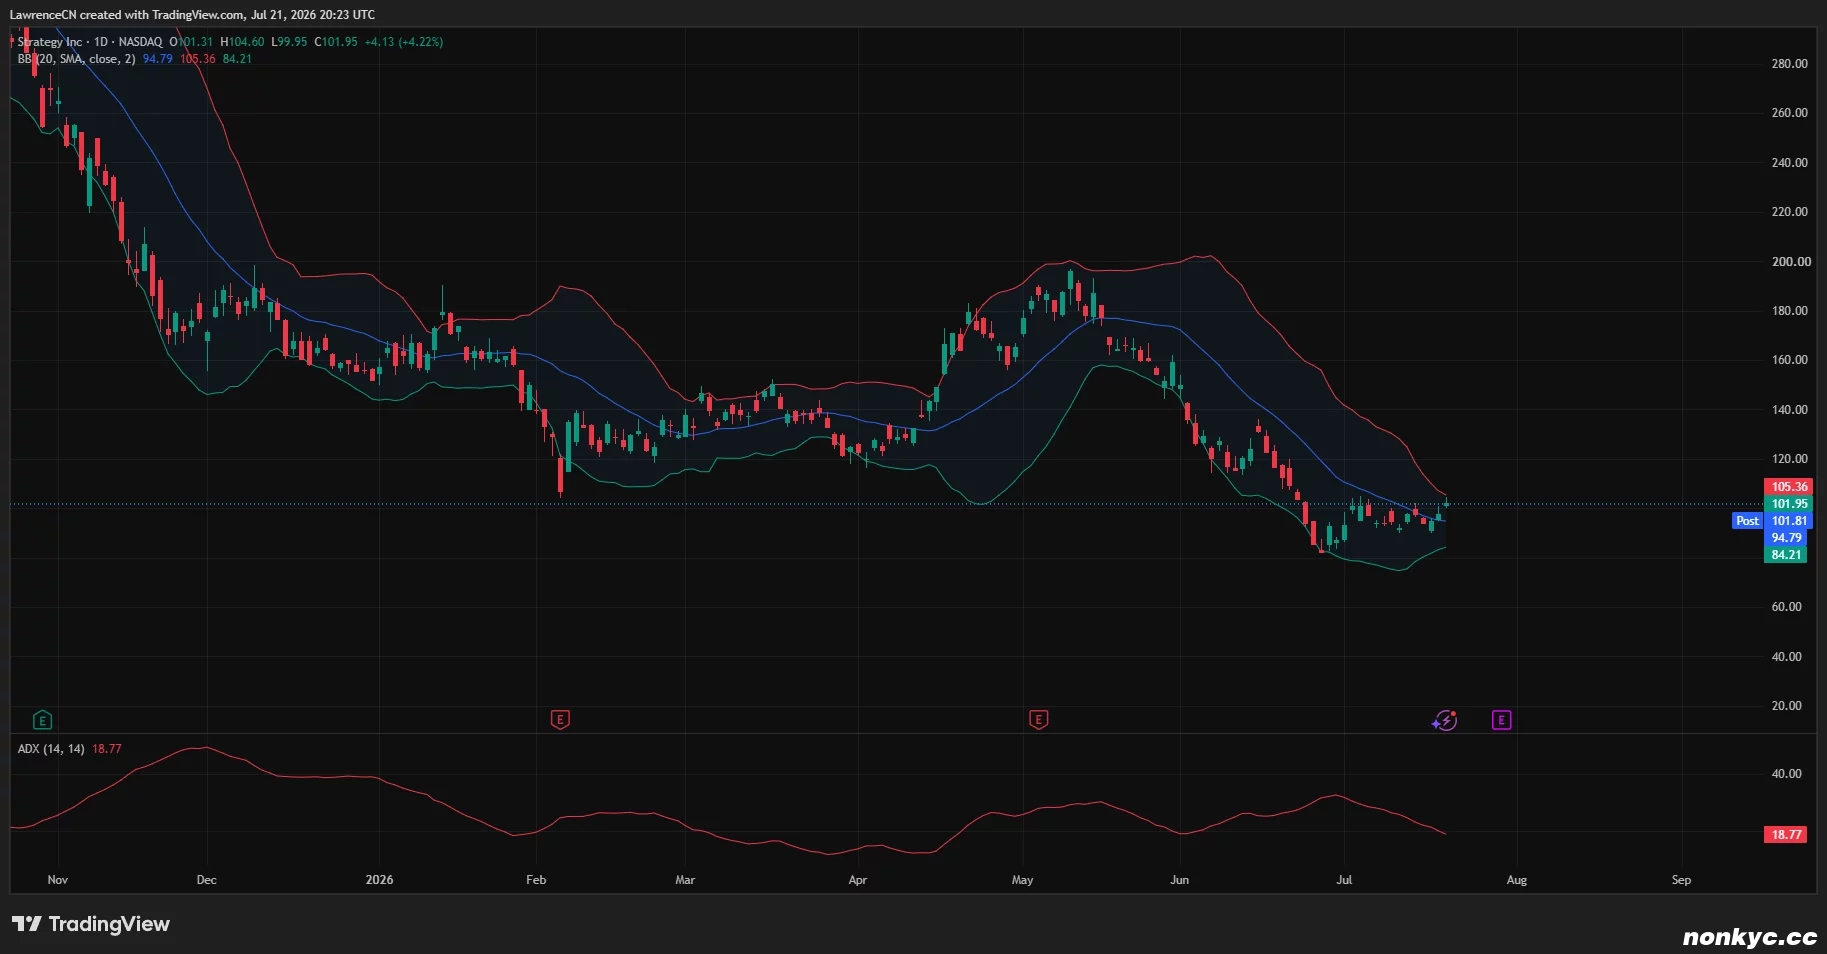Click the Aug label on time axis
This screenshot has height=954, width=1827.
pyautogui.click(x=1516, y=880)
